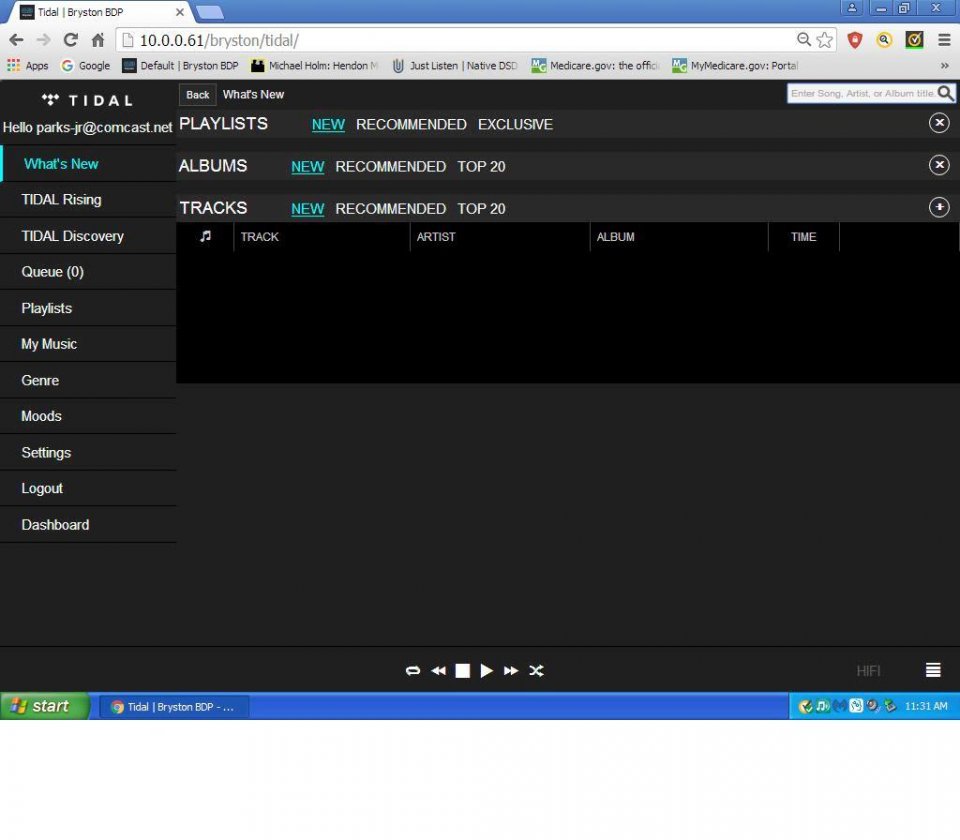Open TIDAL Rising in sidebar
The height and width of the screenshot is (840, 960).
(88, 200)
